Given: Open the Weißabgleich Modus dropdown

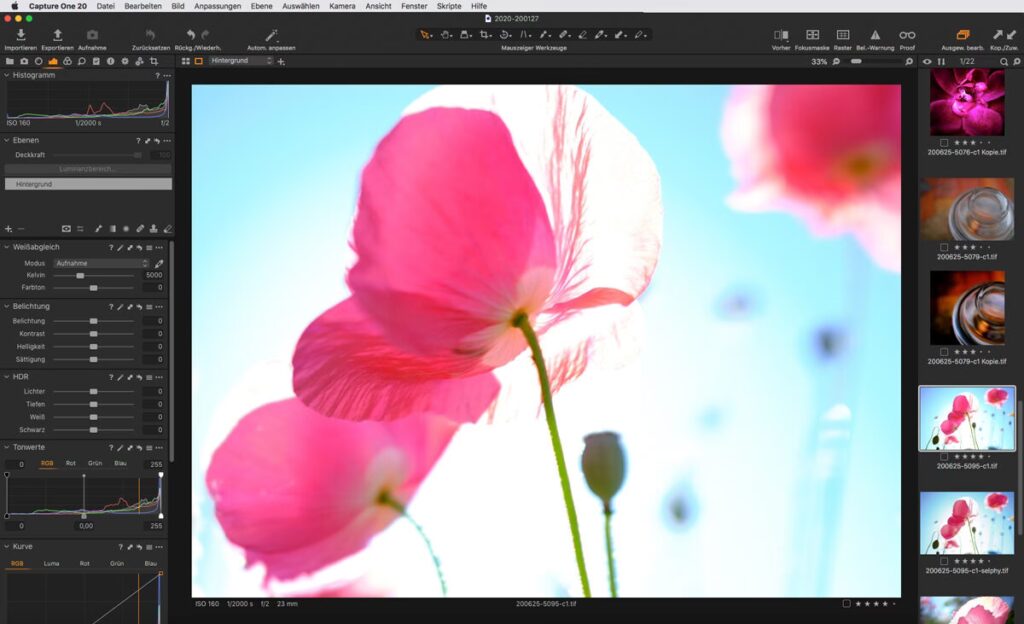Looking at the screenshot, I should coord(101,263).
